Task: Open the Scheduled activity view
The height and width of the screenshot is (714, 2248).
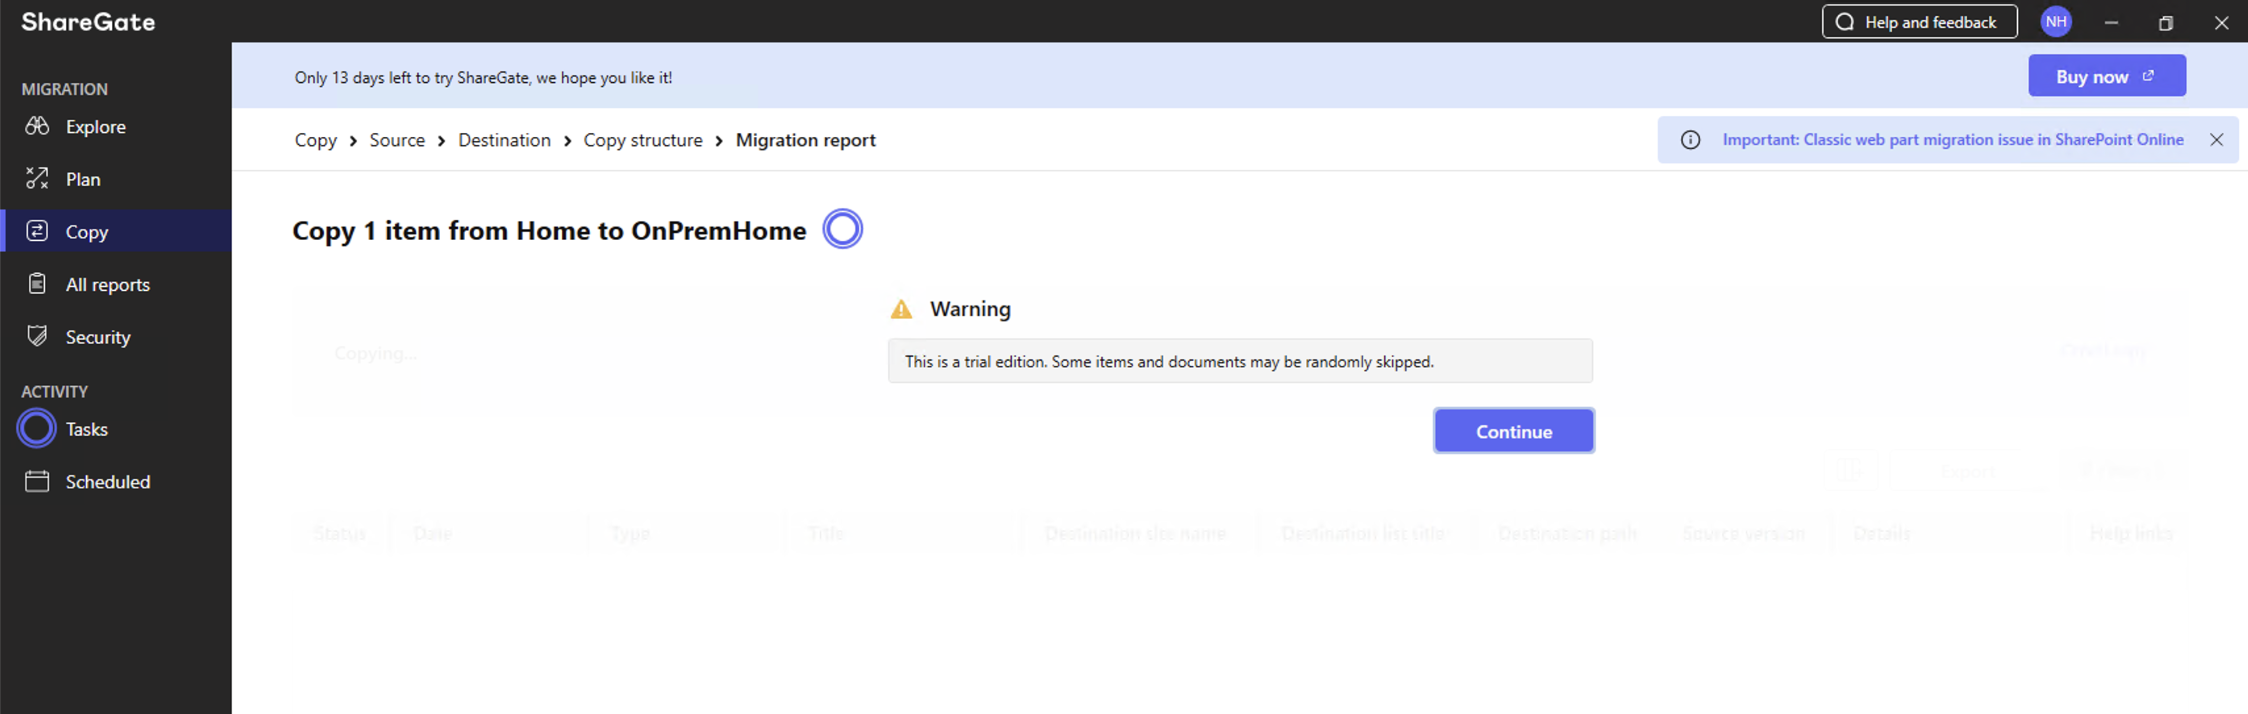Action: pyautogui.click(x=116, y=482)
